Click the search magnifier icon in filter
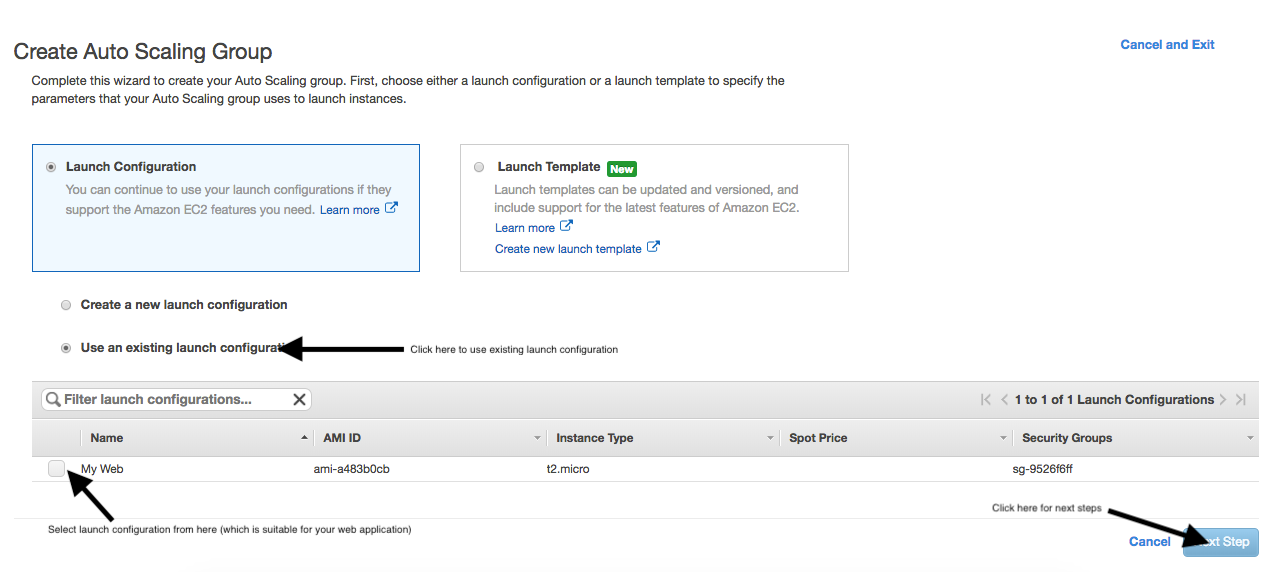 coord(53,400)
